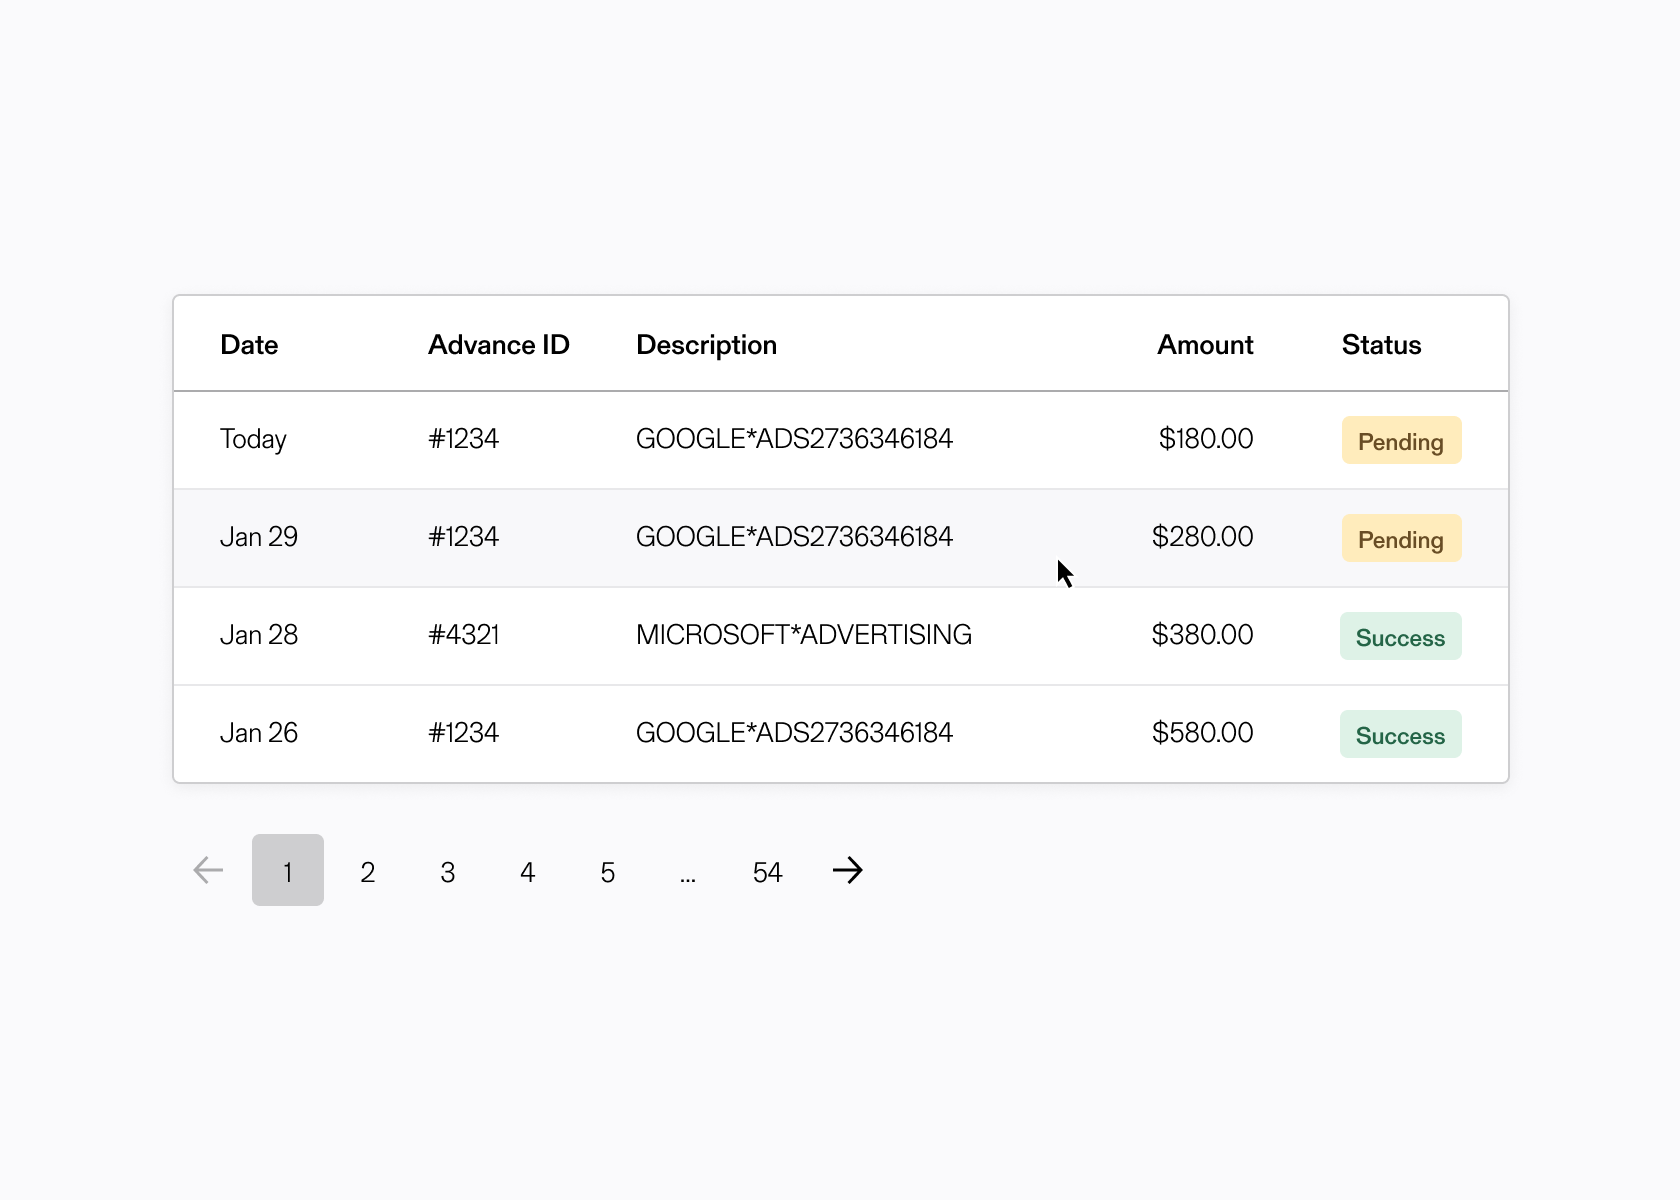1680x1200 pixels.
Task: Sort by the Advance ID column header
Action: pyautogui.click(x=498, y=345)
